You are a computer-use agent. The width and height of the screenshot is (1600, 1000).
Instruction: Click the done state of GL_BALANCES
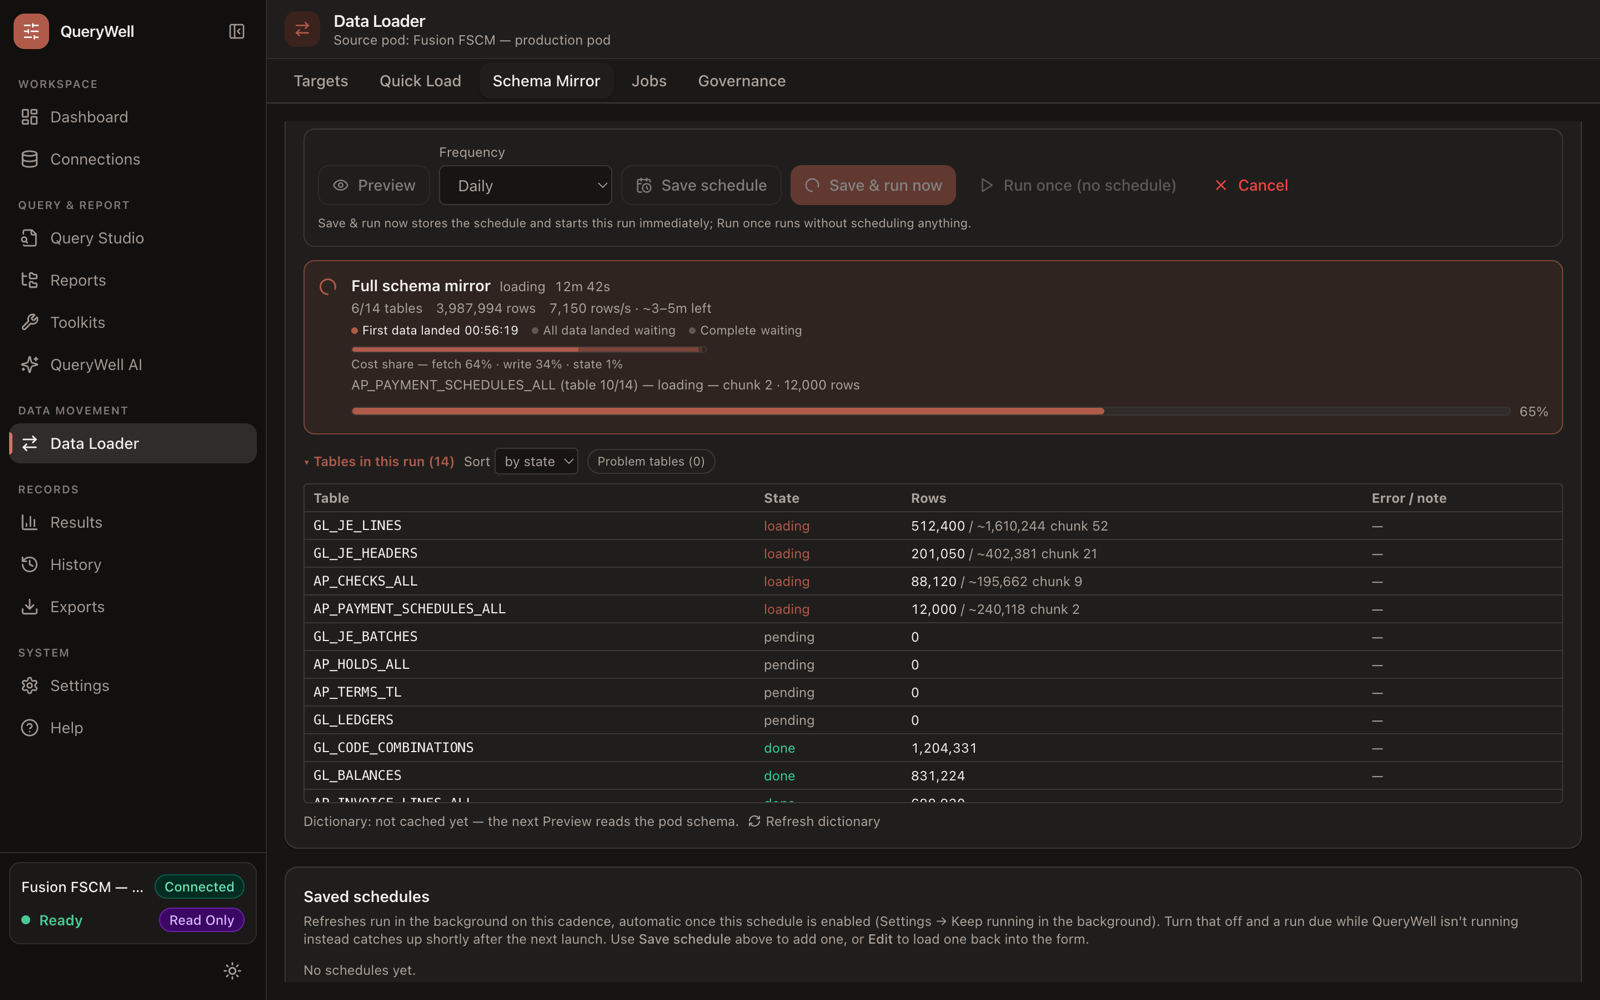click(779, 776)
